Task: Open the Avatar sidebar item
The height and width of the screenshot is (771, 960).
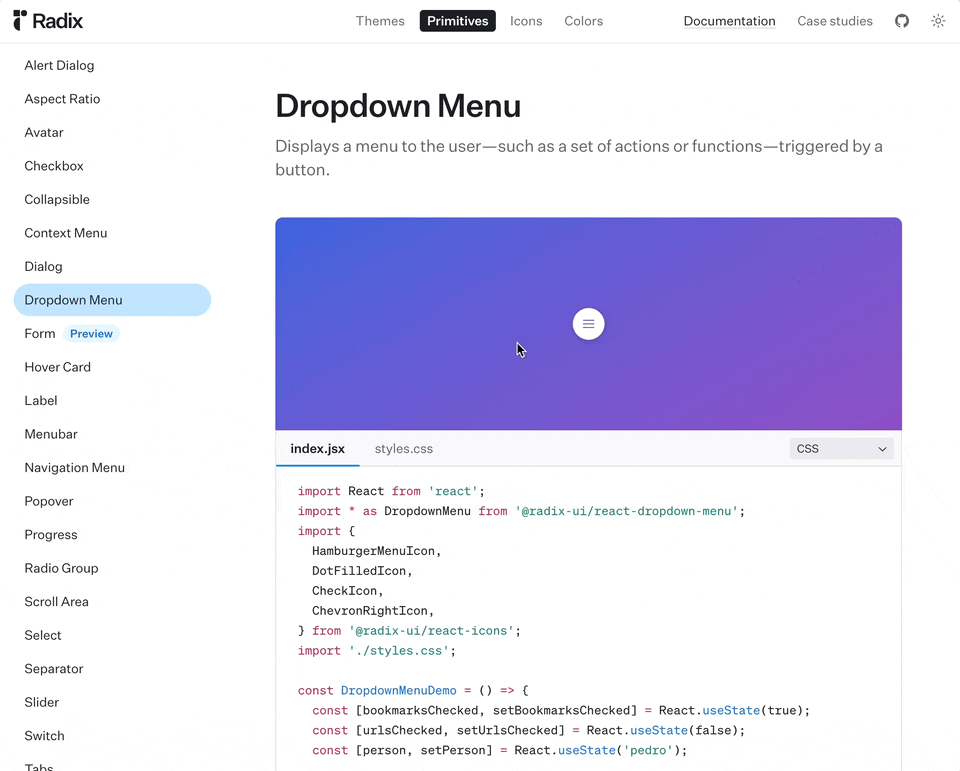Action: click(44, 132)
